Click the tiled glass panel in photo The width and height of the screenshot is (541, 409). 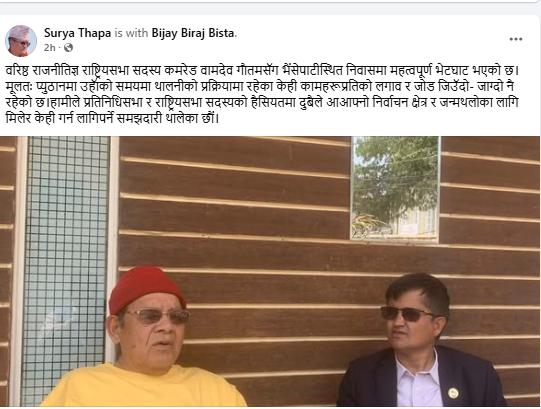coord(66,269)
